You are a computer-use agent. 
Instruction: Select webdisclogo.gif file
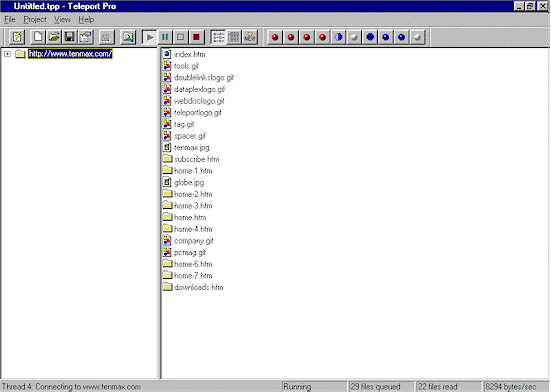[199, 101]
